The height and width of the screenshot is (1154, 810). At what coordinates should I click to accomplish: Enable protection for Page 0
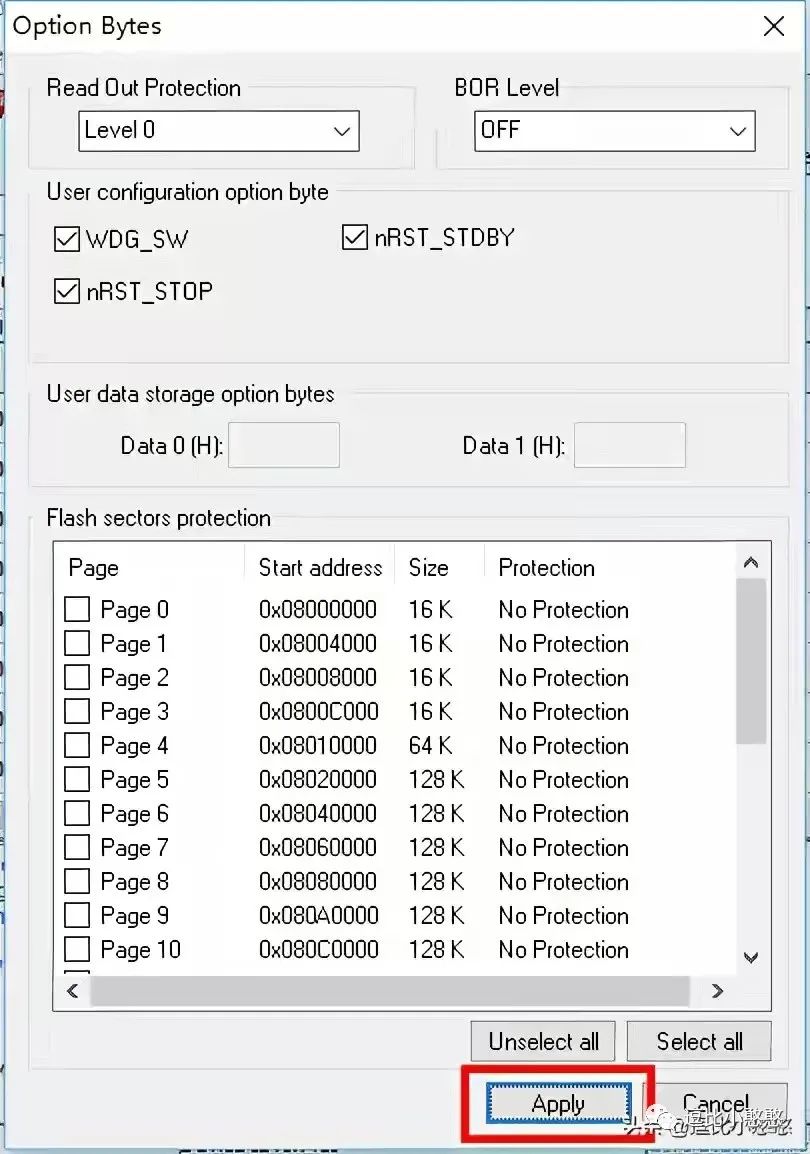click(77, 610)
